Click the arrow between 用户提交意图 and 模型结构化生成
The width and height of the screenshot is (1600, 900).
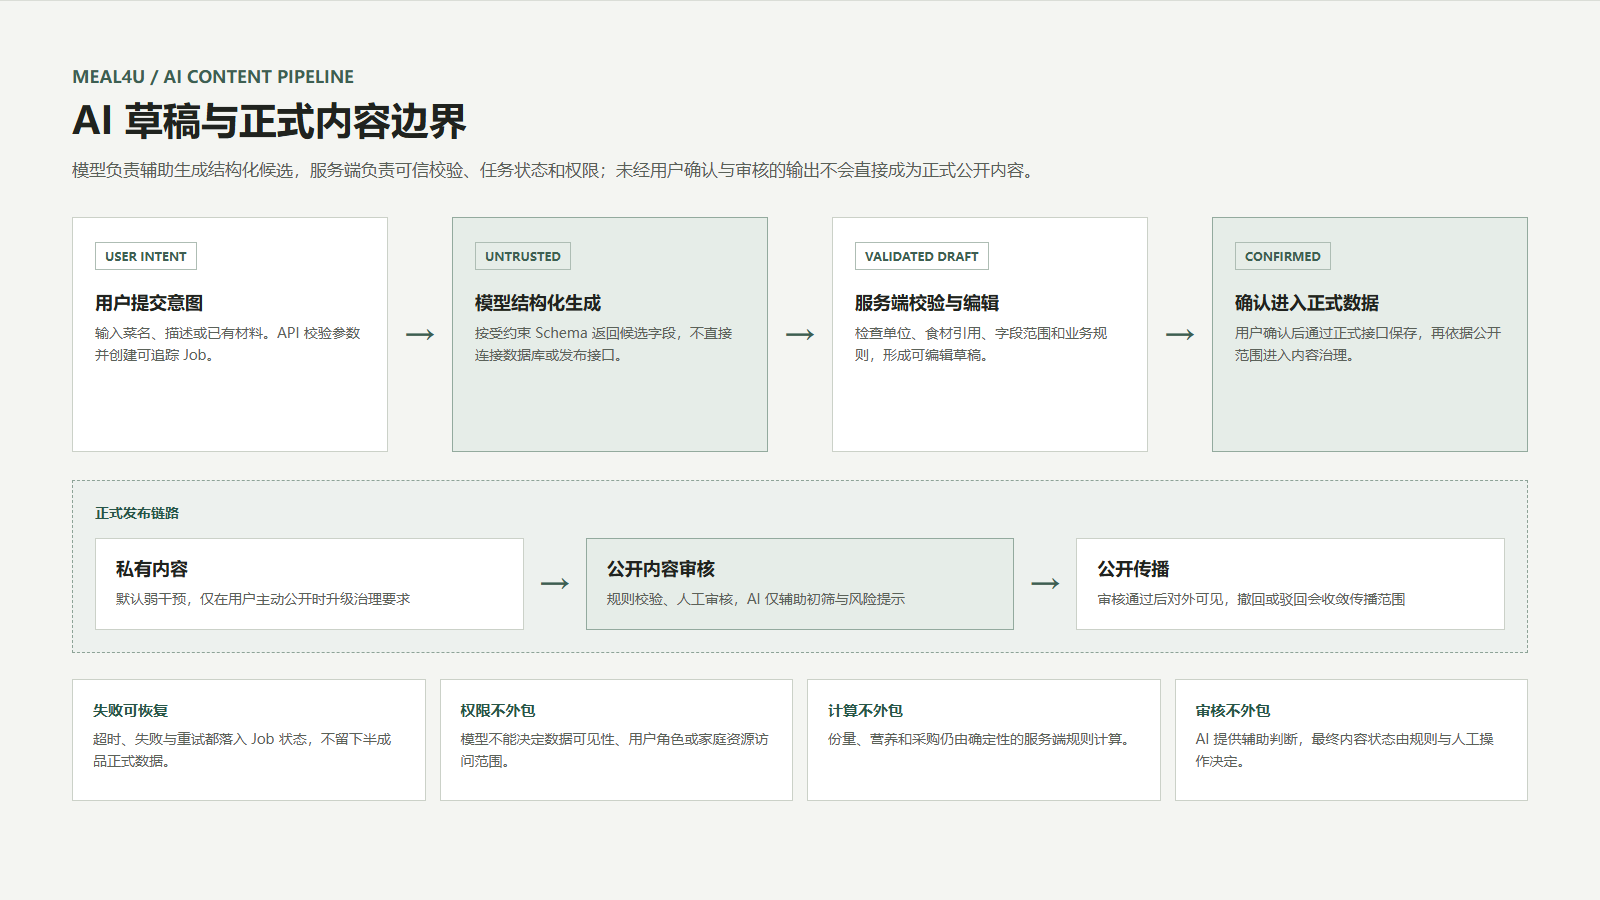click(x=420, y=334)
